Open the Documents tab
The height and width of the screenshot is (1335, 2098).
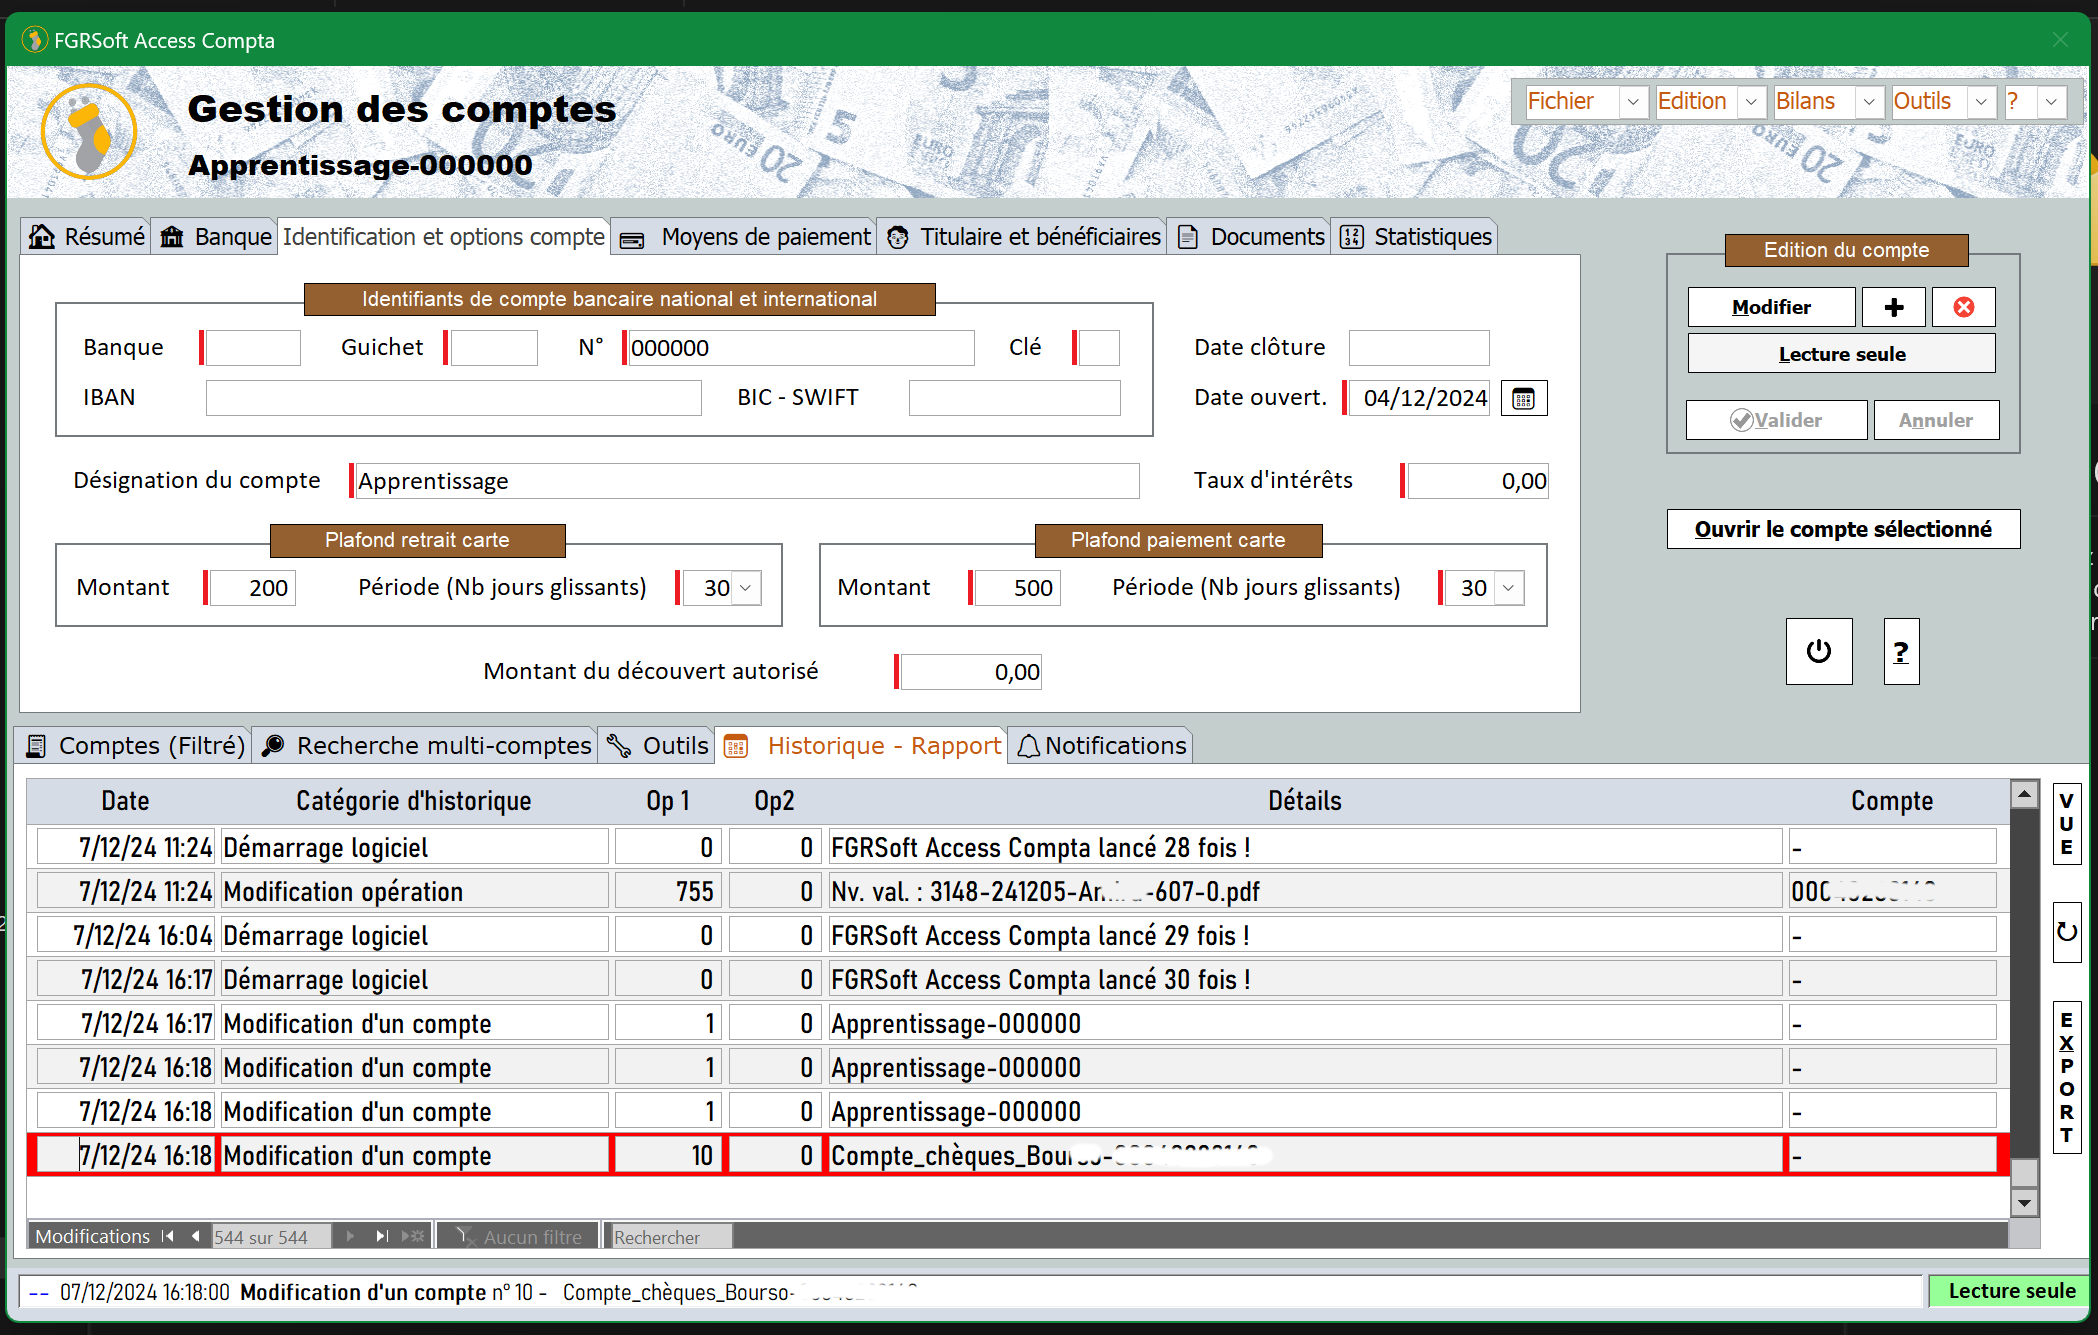(x=1250, y=237)
